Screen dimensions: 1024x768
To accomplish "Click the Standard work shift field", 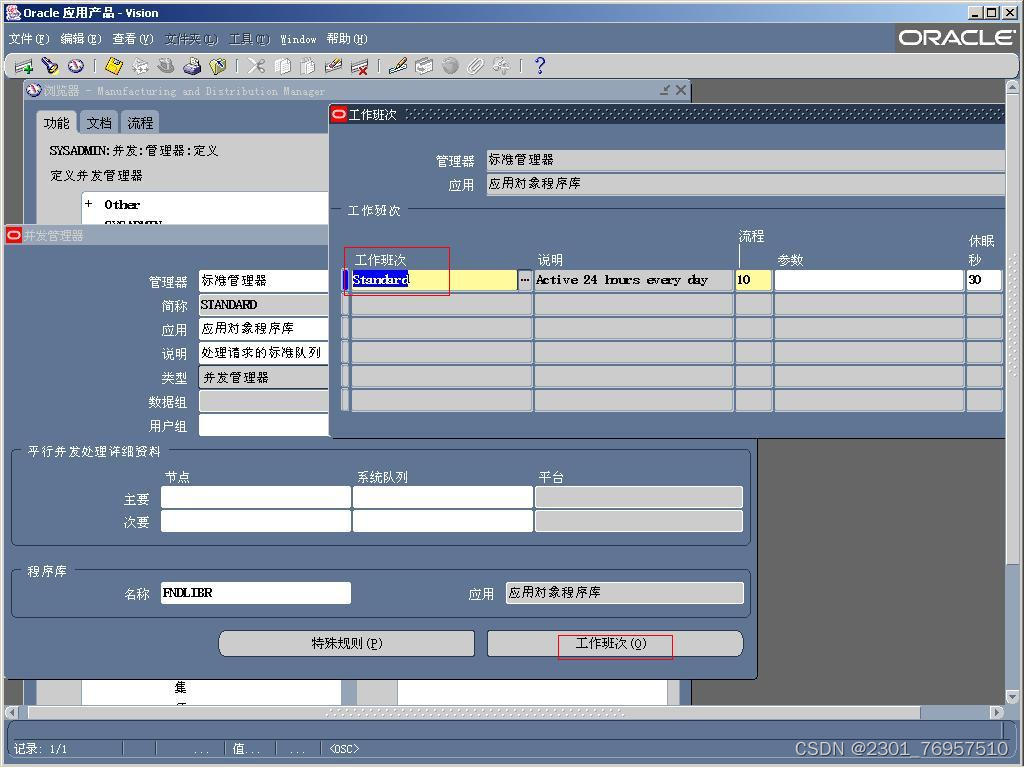I will (x=434, y=280).
